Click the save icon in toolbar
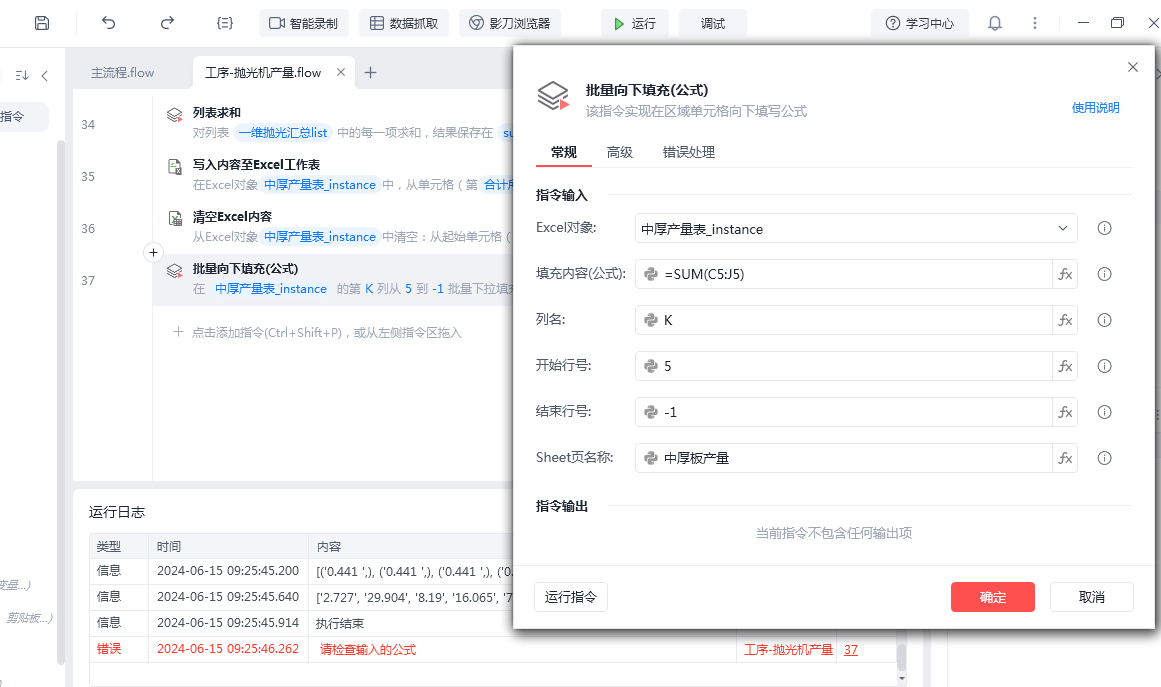The width and height of the screenshot is (1161, 687). click(x=41, y=23)
